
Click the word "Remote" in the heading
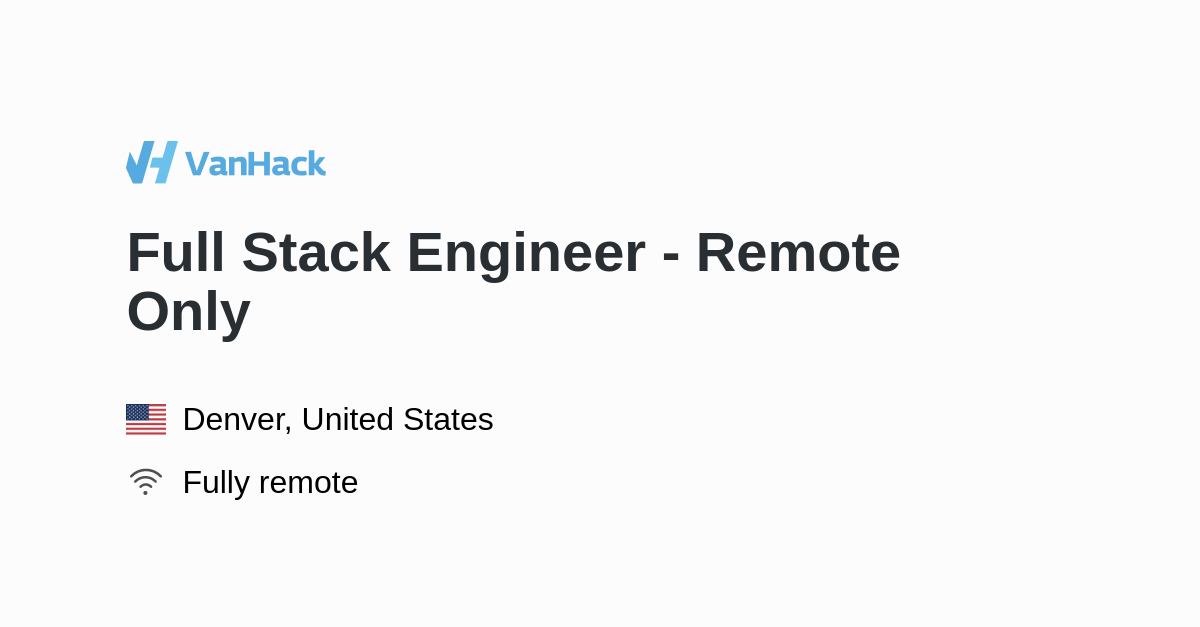click(798, 252)
